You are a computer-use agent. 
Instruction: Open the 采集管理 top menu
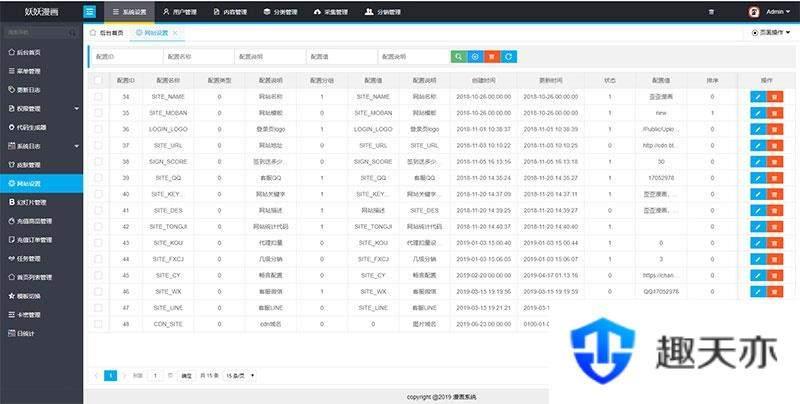[x=331, y=12]
